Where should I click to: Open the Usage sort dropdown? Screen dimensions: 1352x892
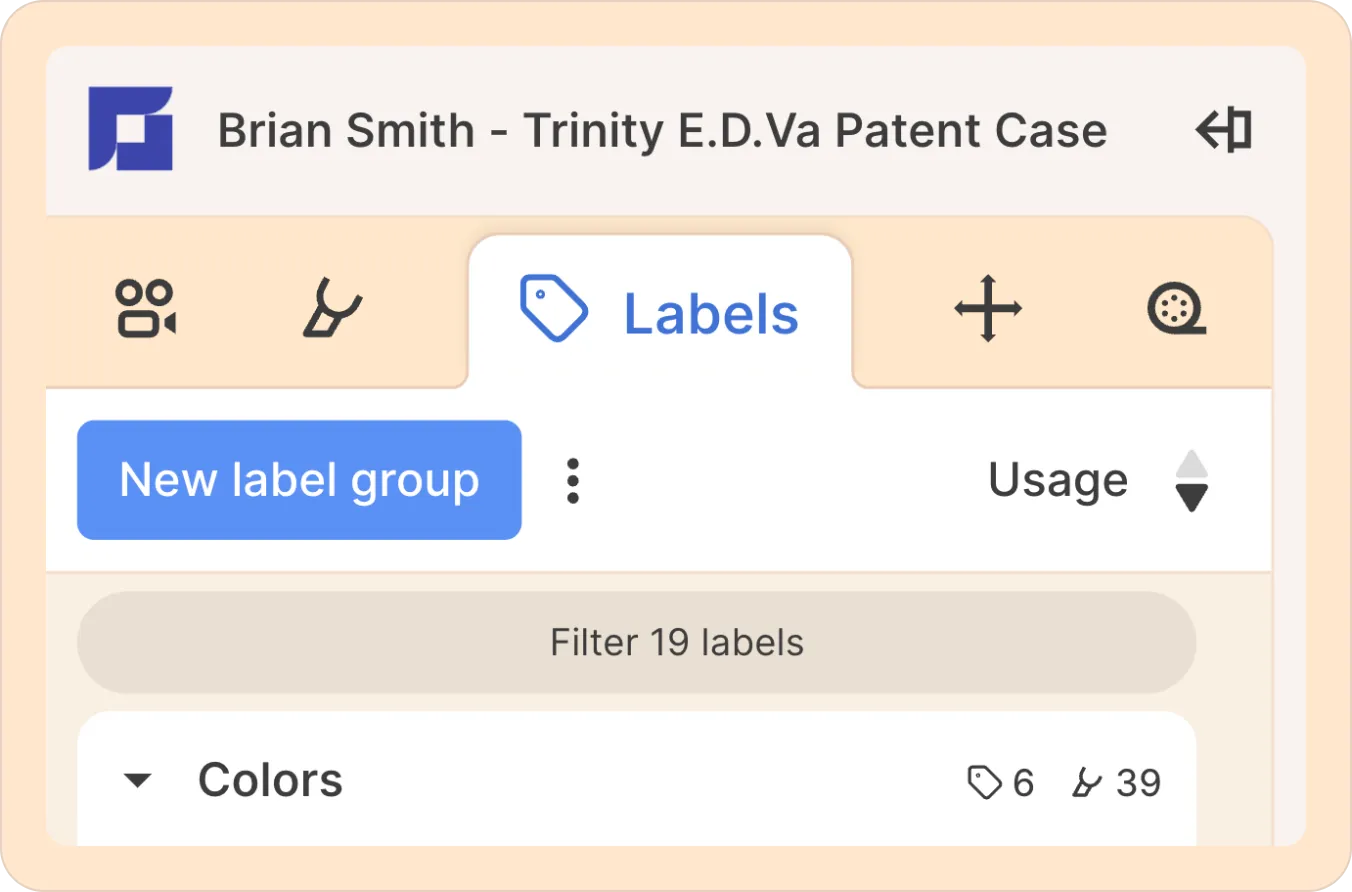(x=1058, y=481)
